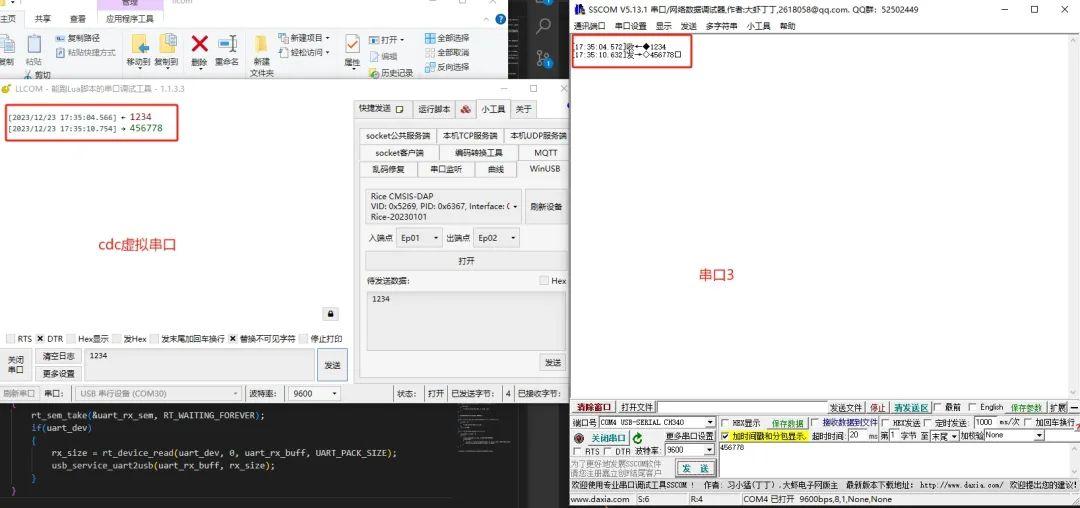Screen dimensions: 1080x508
Task: Click LLCOM send text field containing 1234
Action: (199, 365)
